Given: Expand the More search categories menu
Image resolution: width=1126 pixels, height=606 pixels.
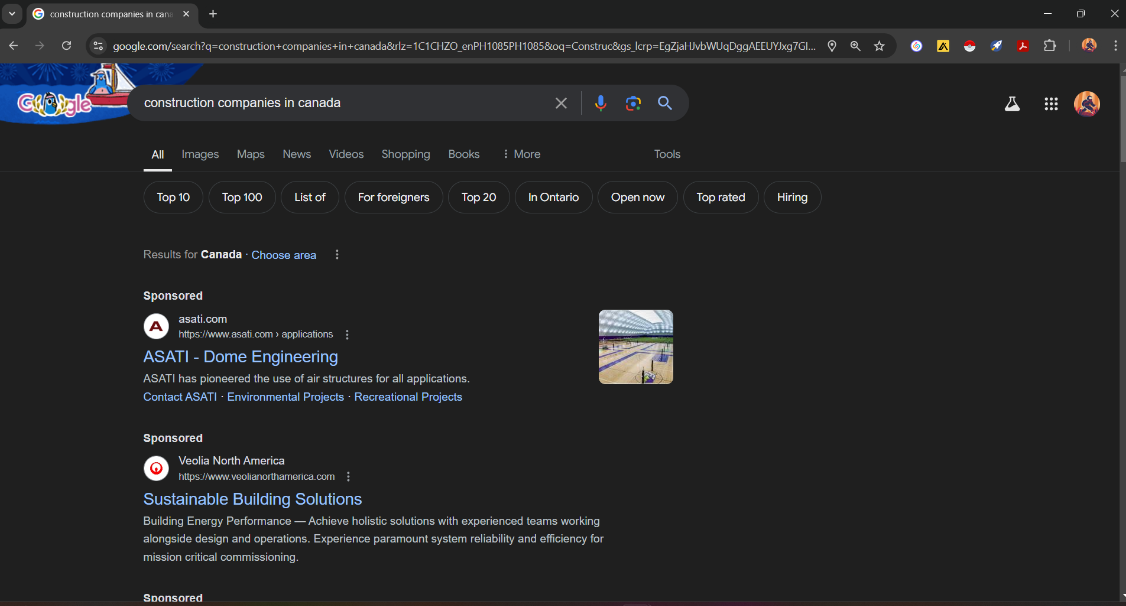Looking at the screenshot, I should (521, 154).
